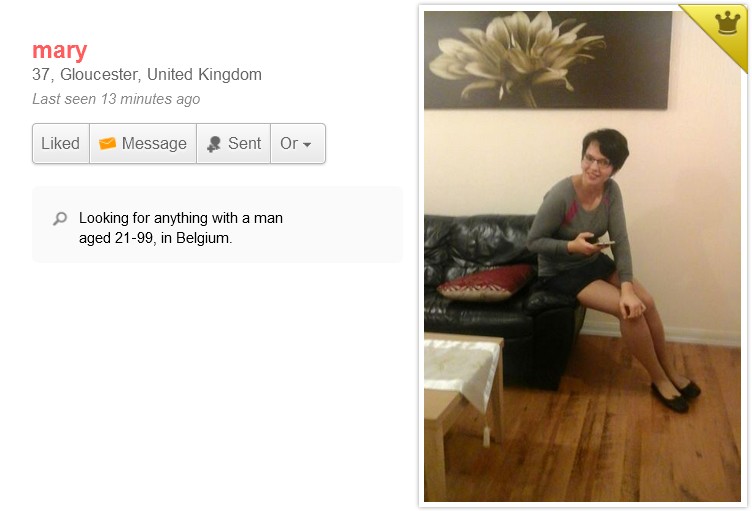This screenshot has width=752, height=511.
Task: Click the gray Looking for info panel
Action: (217, 225)
